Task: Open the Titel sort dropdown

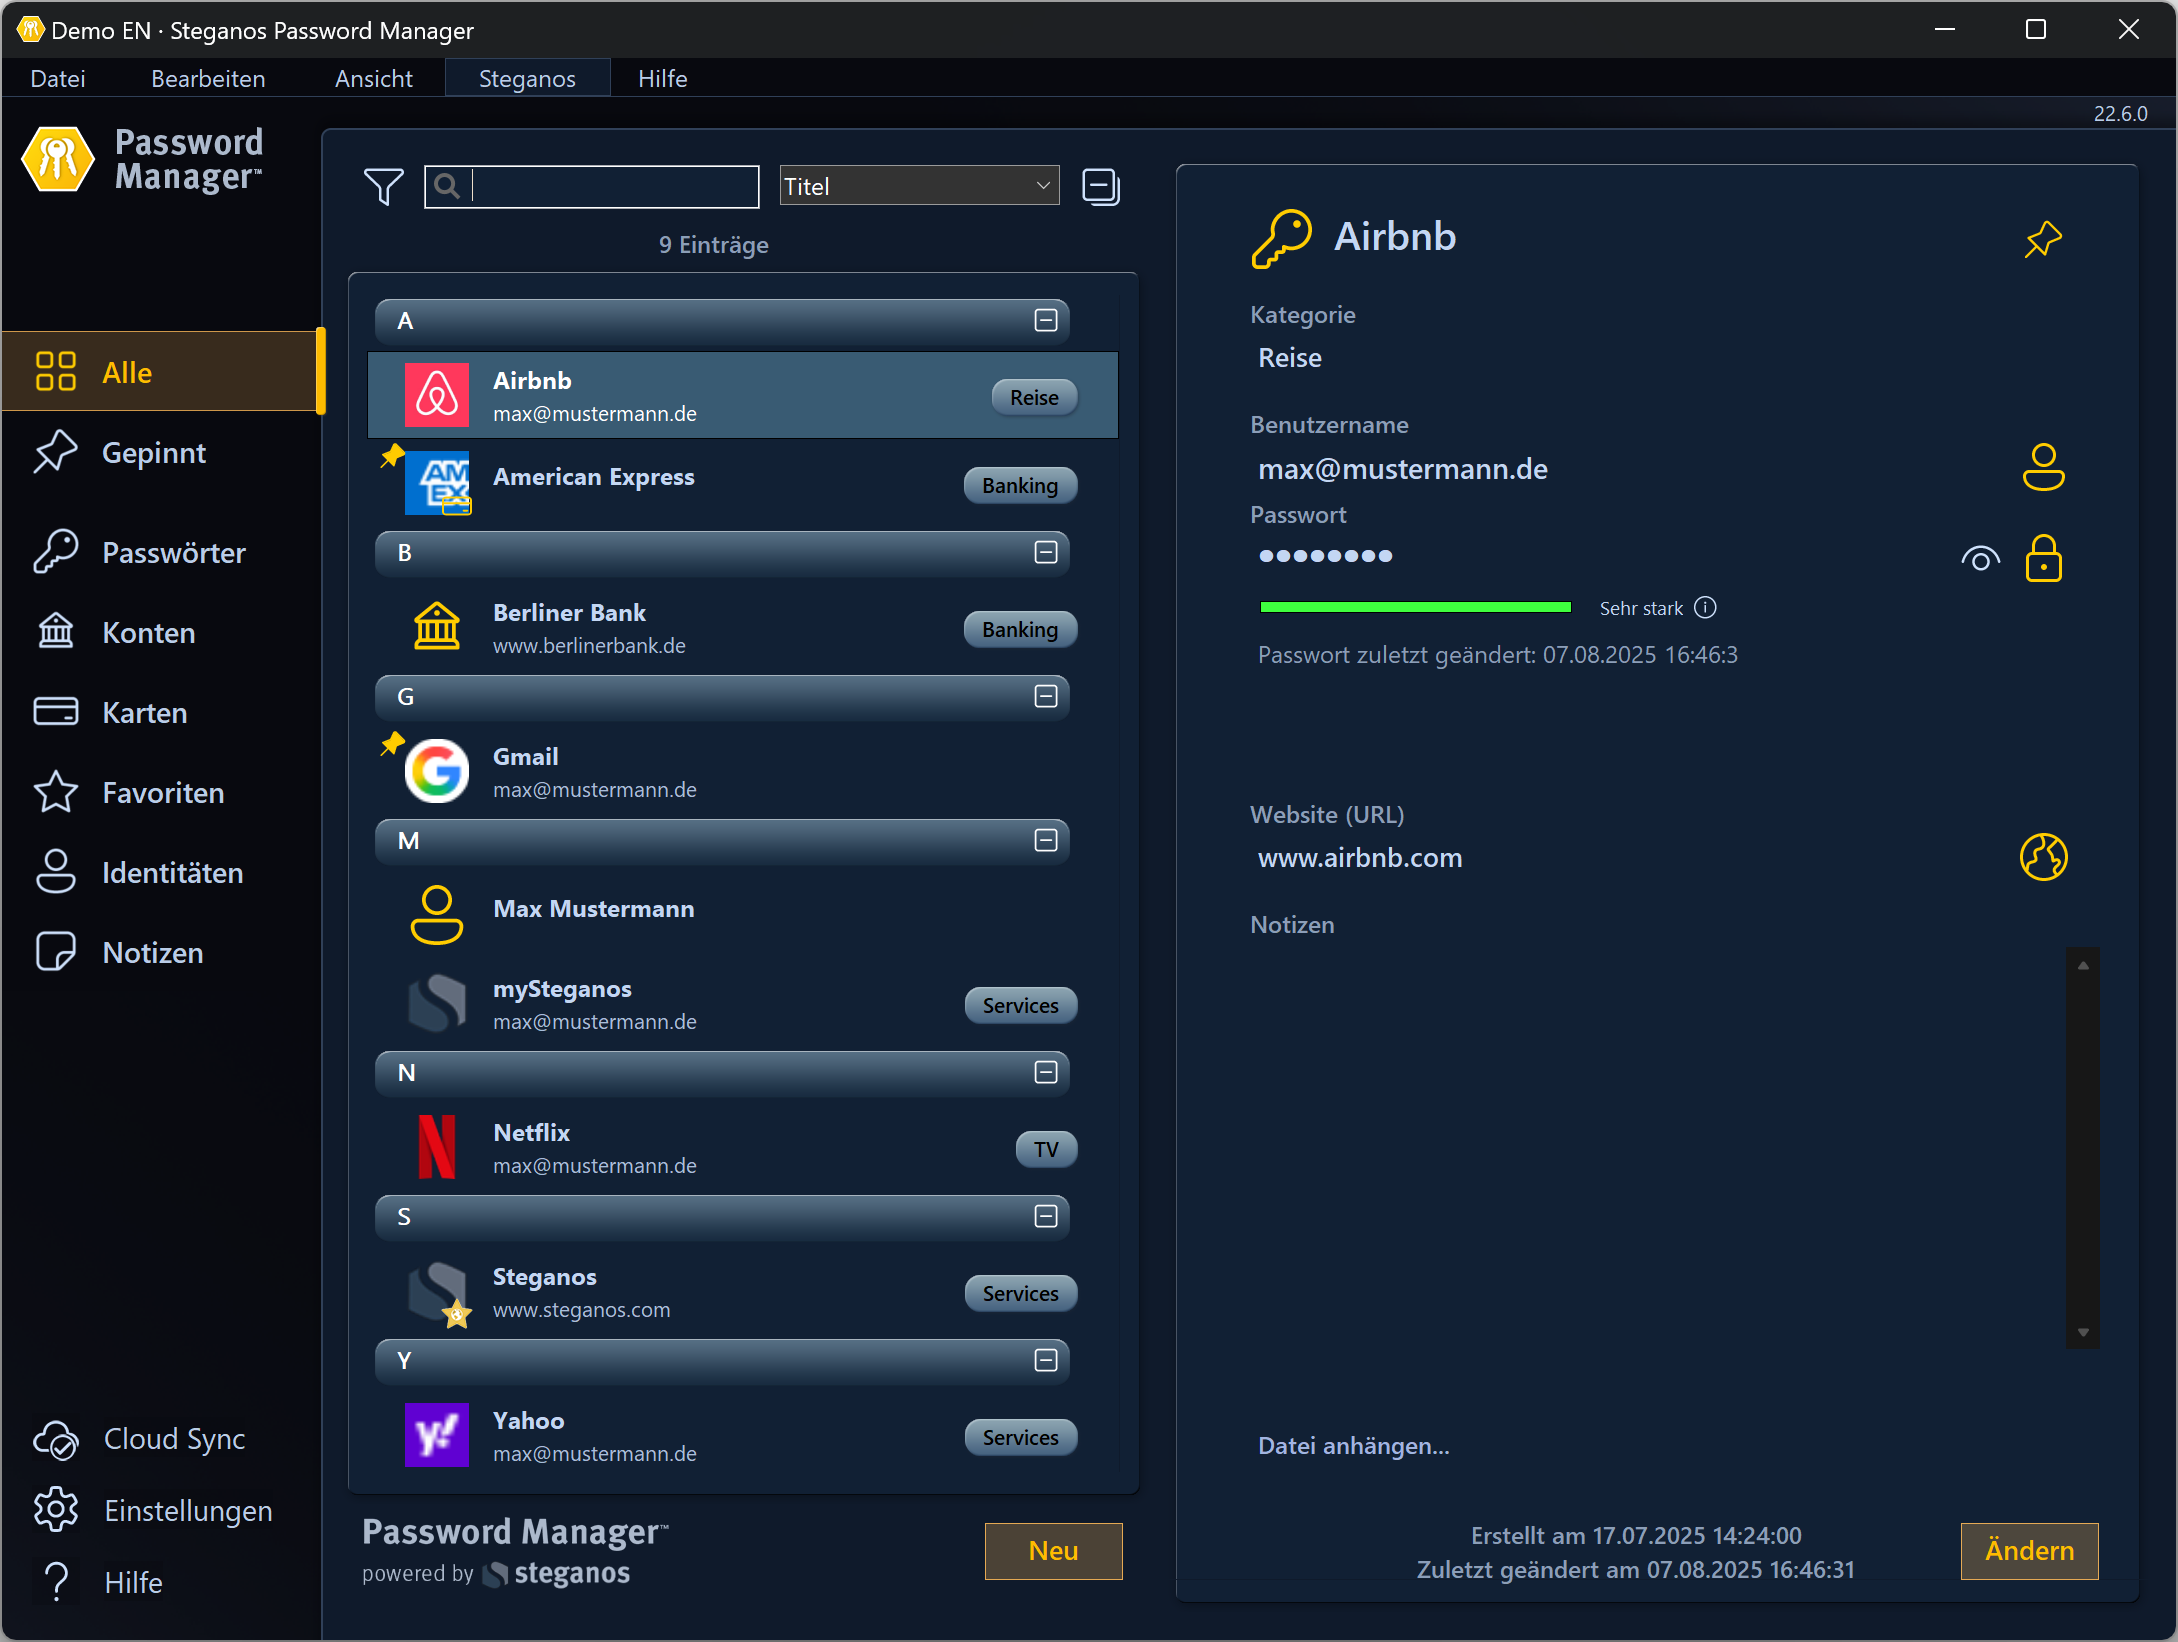Action: (918, 186)
